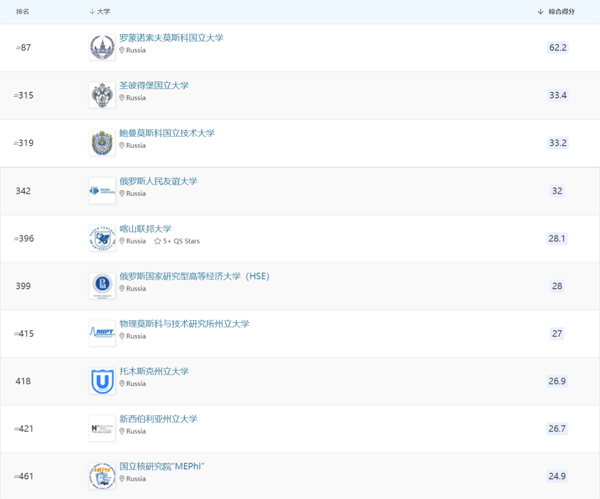The width and height of the screenshot is (600, 499).
Task: Click Russia label under 托木斯克州立大学
Action: pyautogui.click(x=136, y=383)
